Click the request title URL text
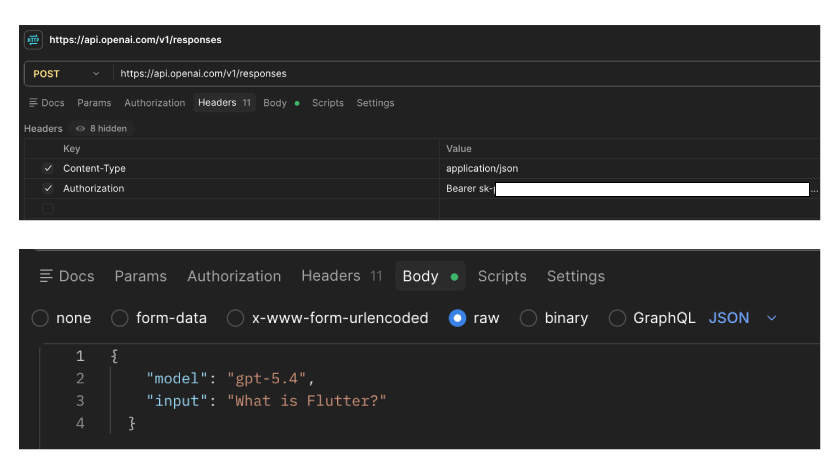838x470 pixels. (x=135, y=40)
